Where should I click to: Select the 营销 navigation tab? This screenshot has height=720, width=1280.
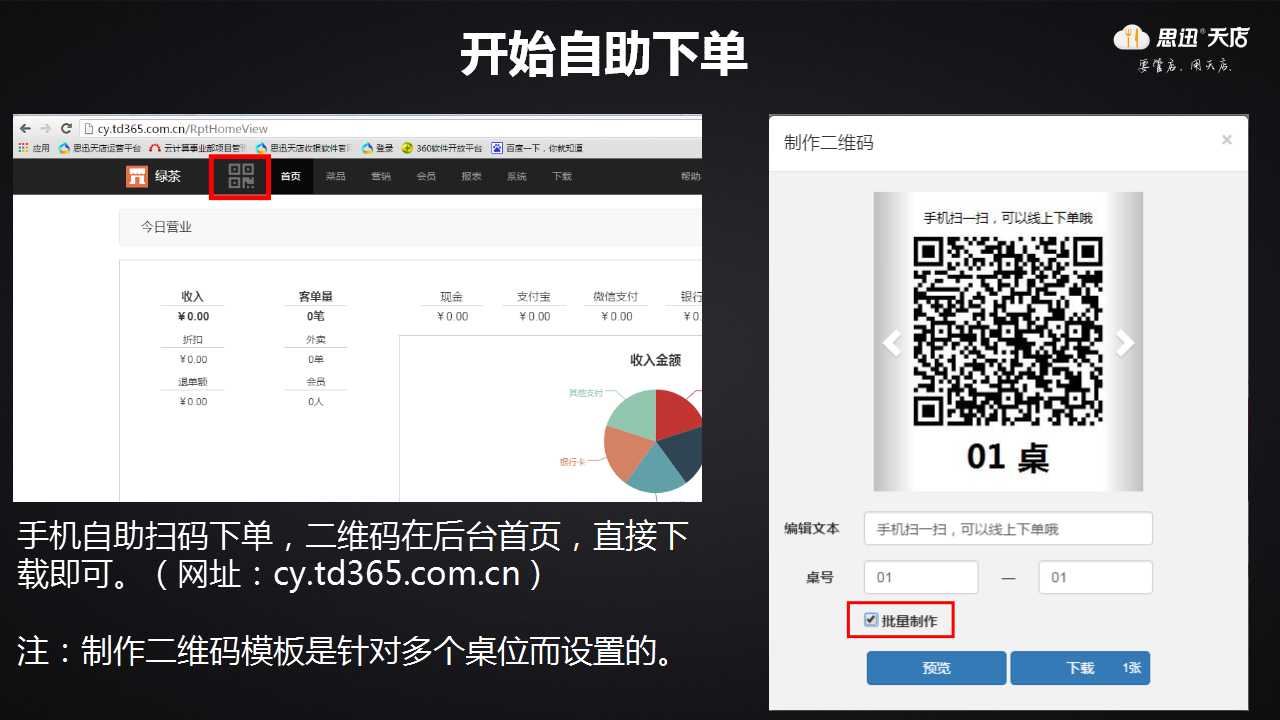point(381,177)
